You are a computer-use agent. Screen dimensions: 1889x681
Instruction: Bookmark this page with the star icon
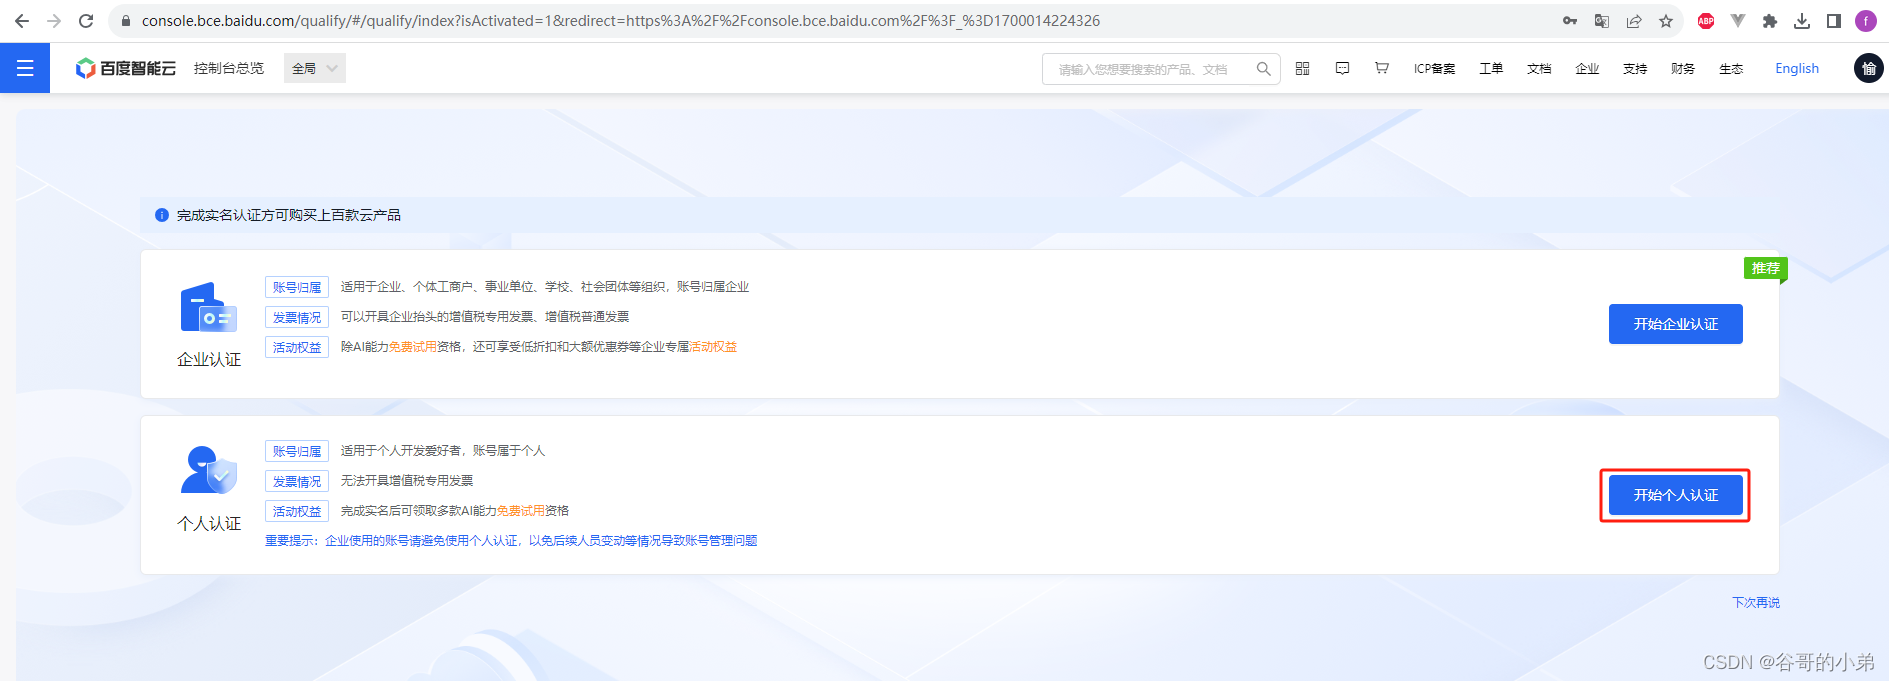click(x=1666, y=21)
